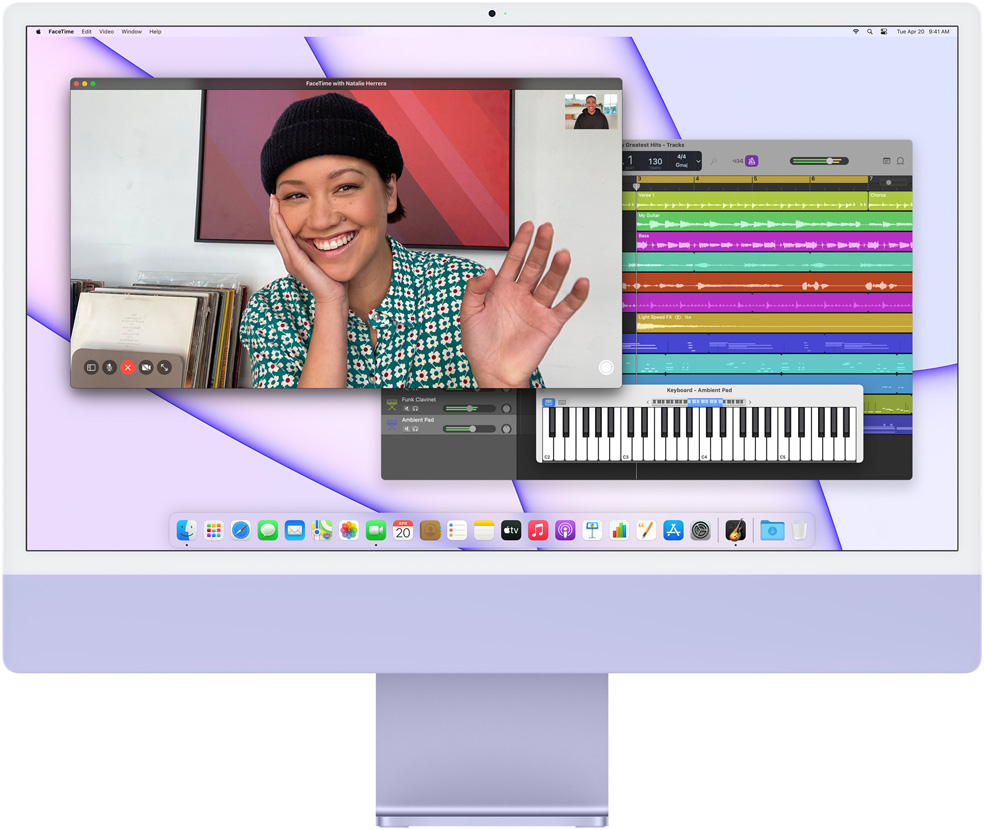Select the keyboard mode button in Keyboard window
The height and width of the screenshot is (830, 984).
[x=548, y=402]
